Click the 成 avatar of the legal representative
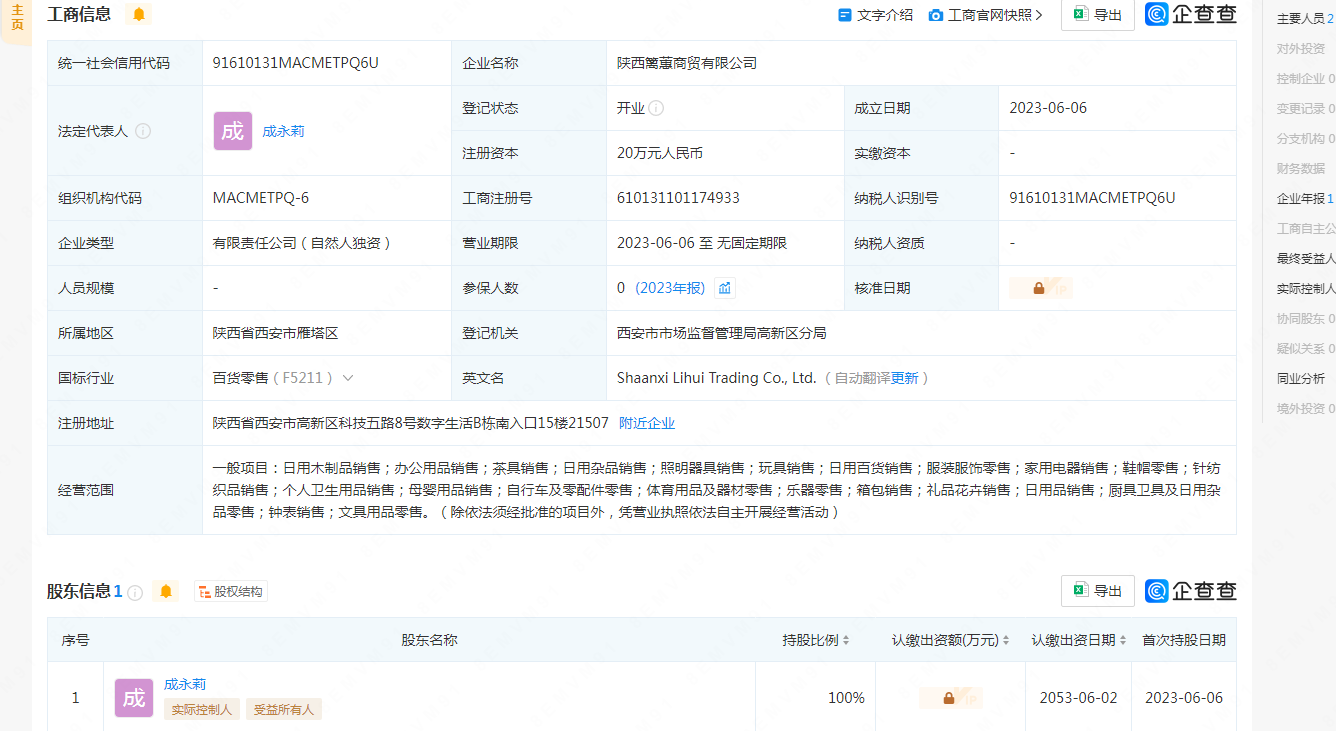 tap(232, 131)
